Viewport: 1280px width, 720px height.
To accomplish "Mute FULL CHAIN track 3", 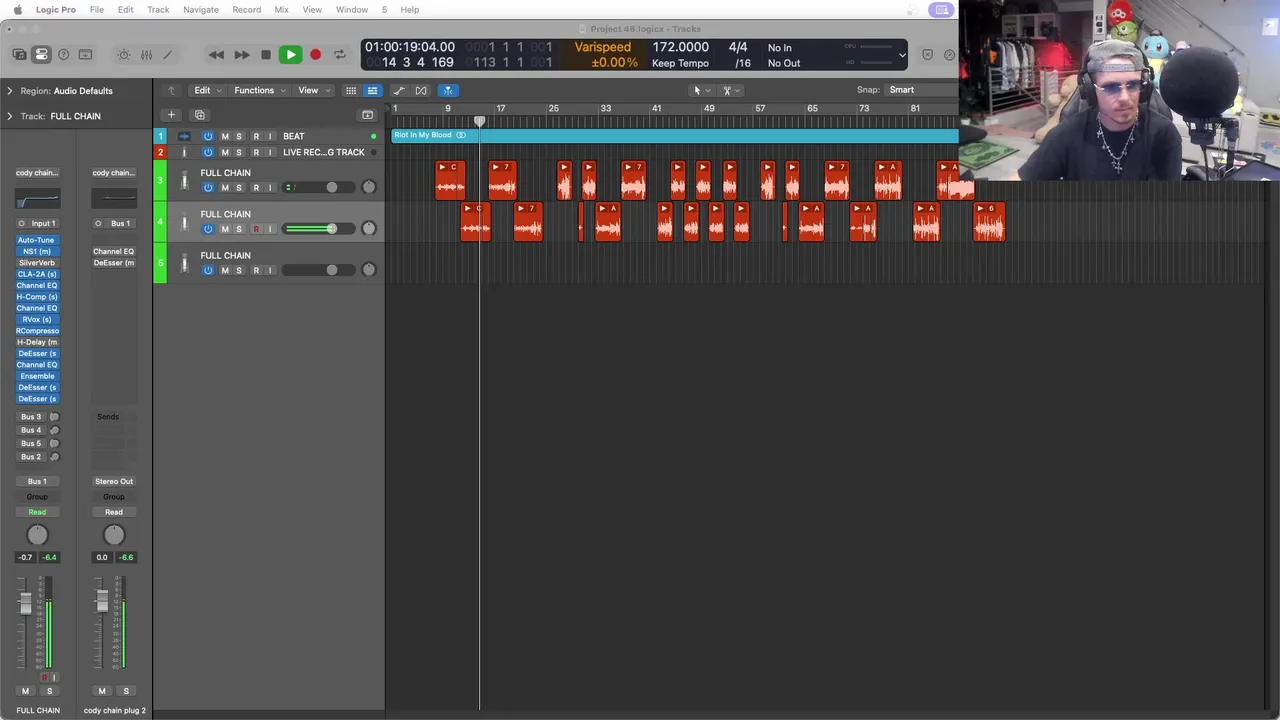I will pos(225,188).
